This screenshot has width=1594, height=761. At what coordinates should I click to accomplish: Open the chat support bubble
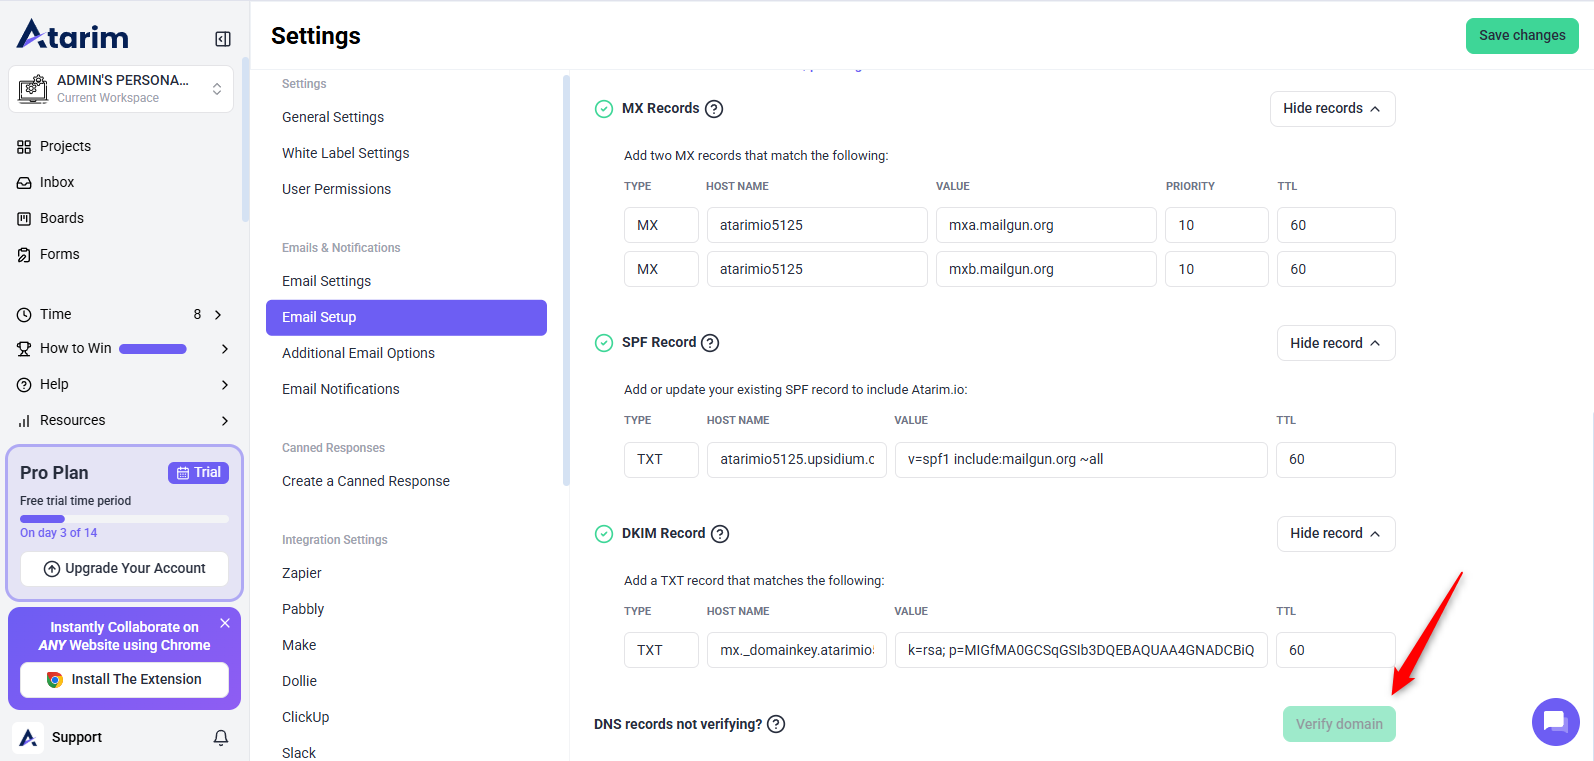point(1555,721)
